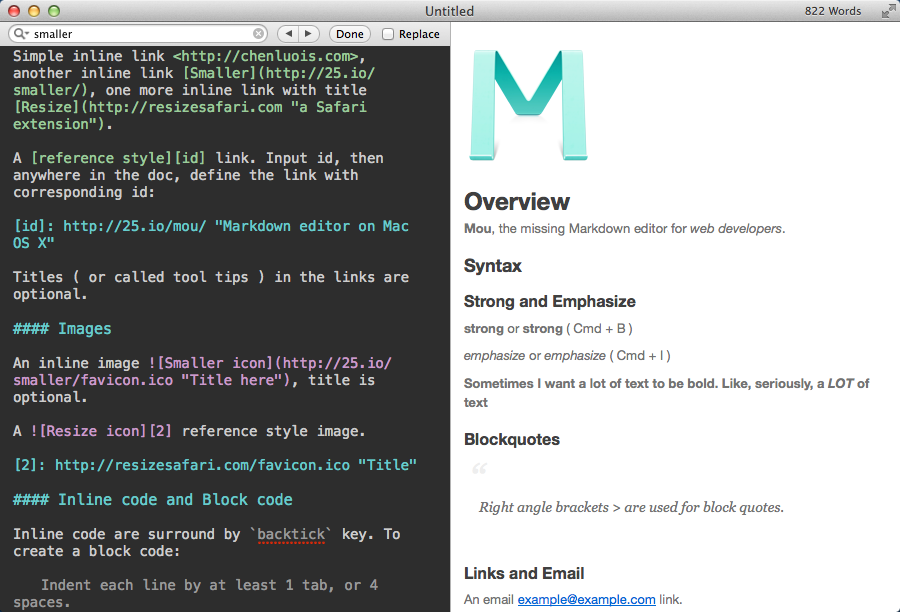Click the 'Untitled' window title
This screenshot has width=900, height=612.
click(x=449, y=11)
